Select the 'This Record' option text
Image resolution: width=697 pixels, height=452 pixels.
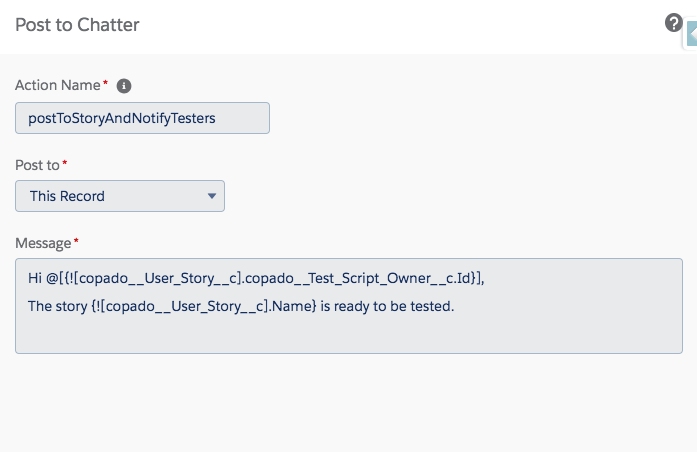coord(67,196)
